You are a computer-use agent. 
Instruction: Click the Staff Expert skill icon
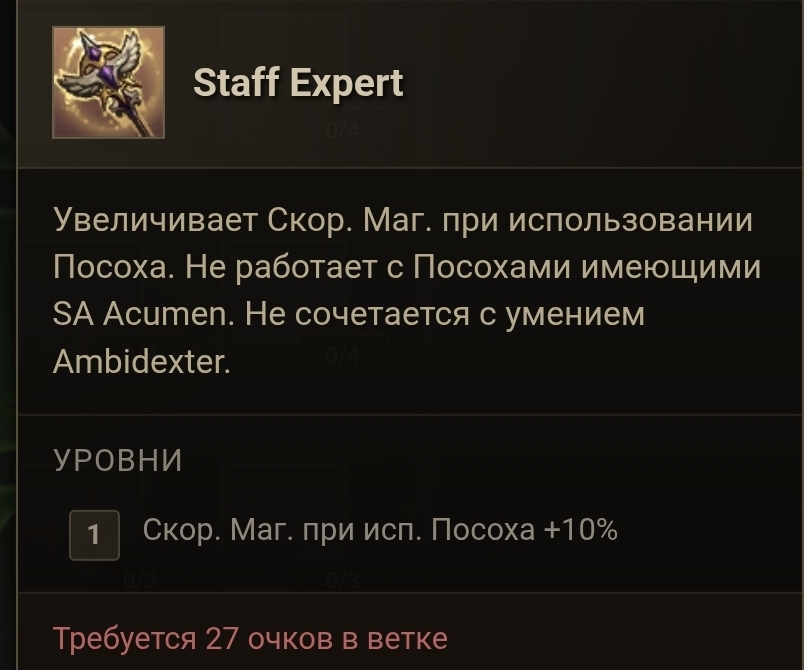108,83
